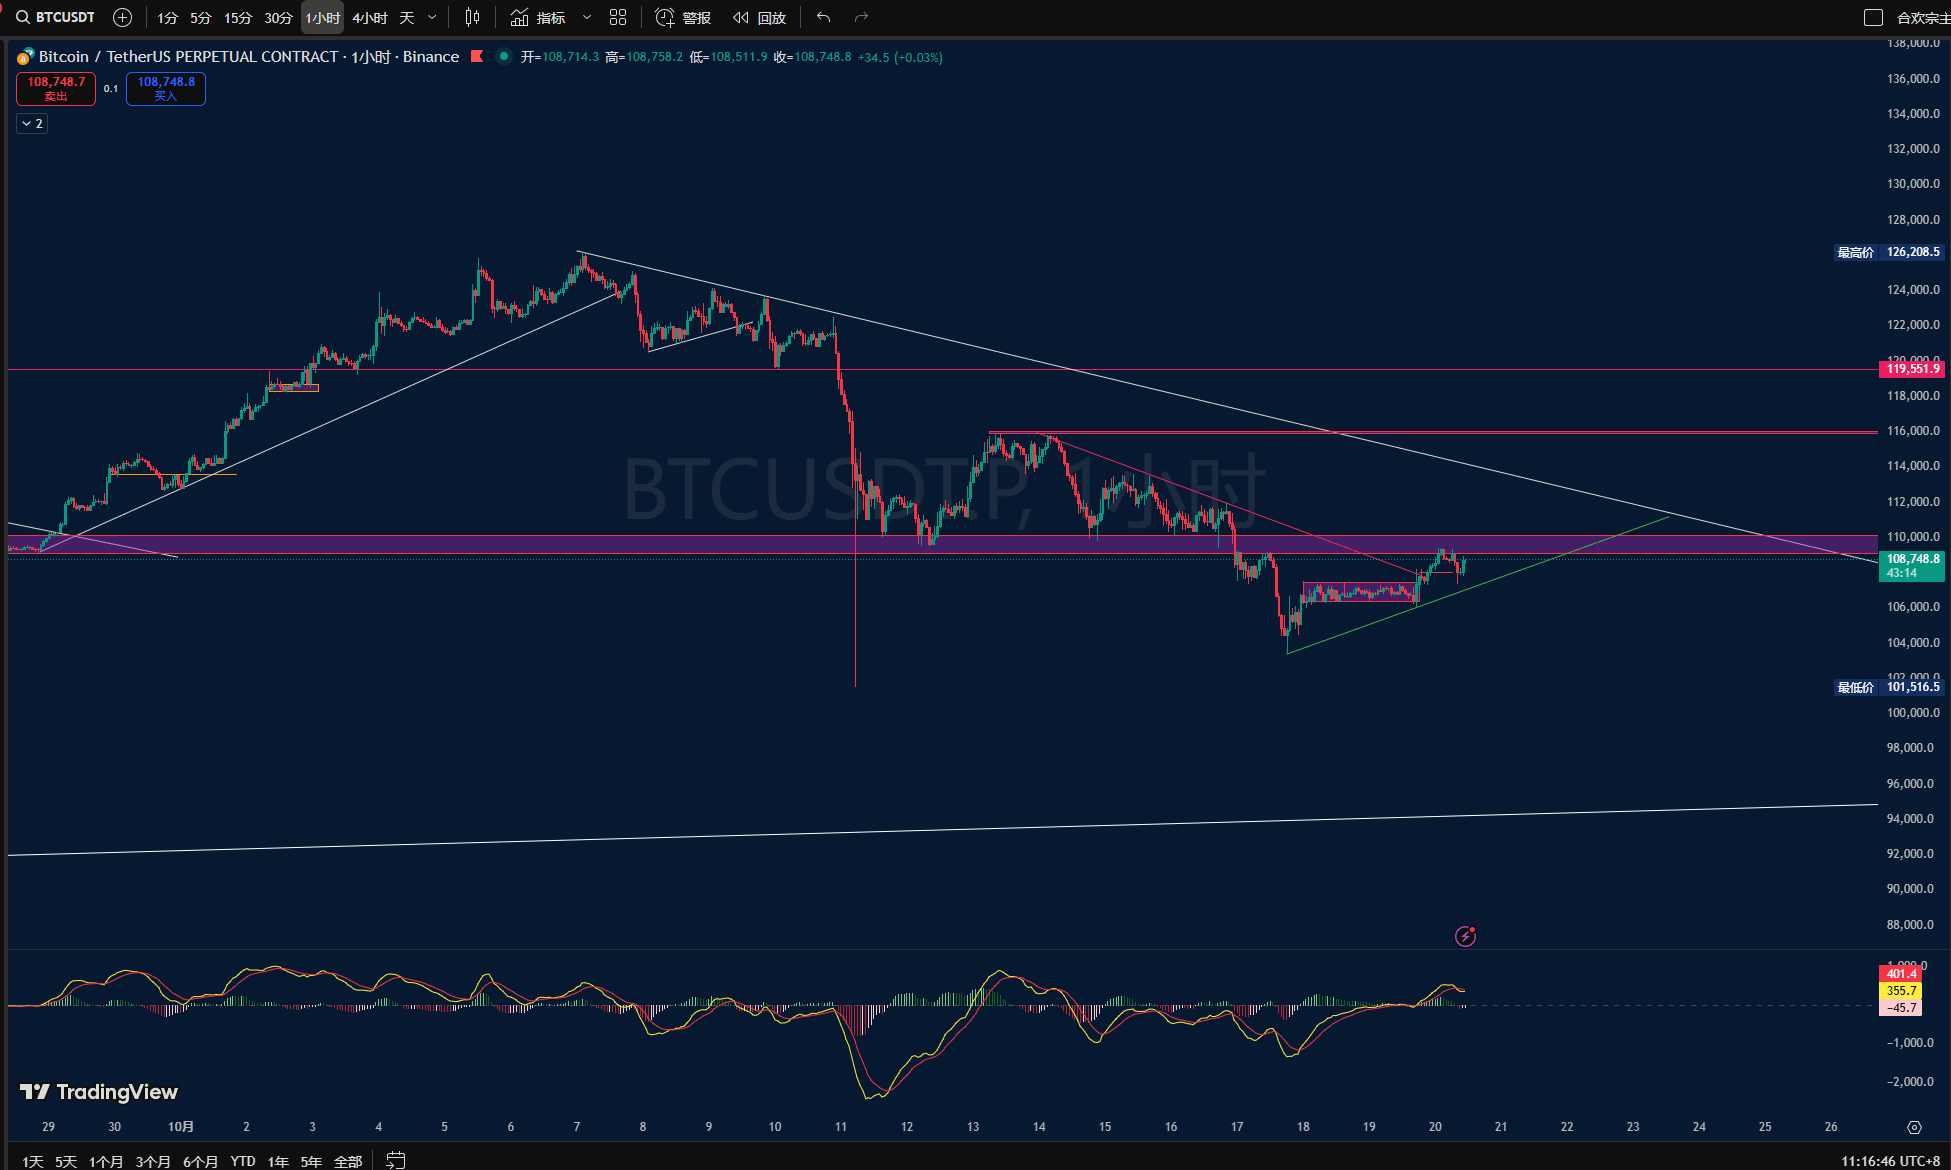Open the layout grid templates icon
1951x1170 pixels.
[x=618, y=17]
